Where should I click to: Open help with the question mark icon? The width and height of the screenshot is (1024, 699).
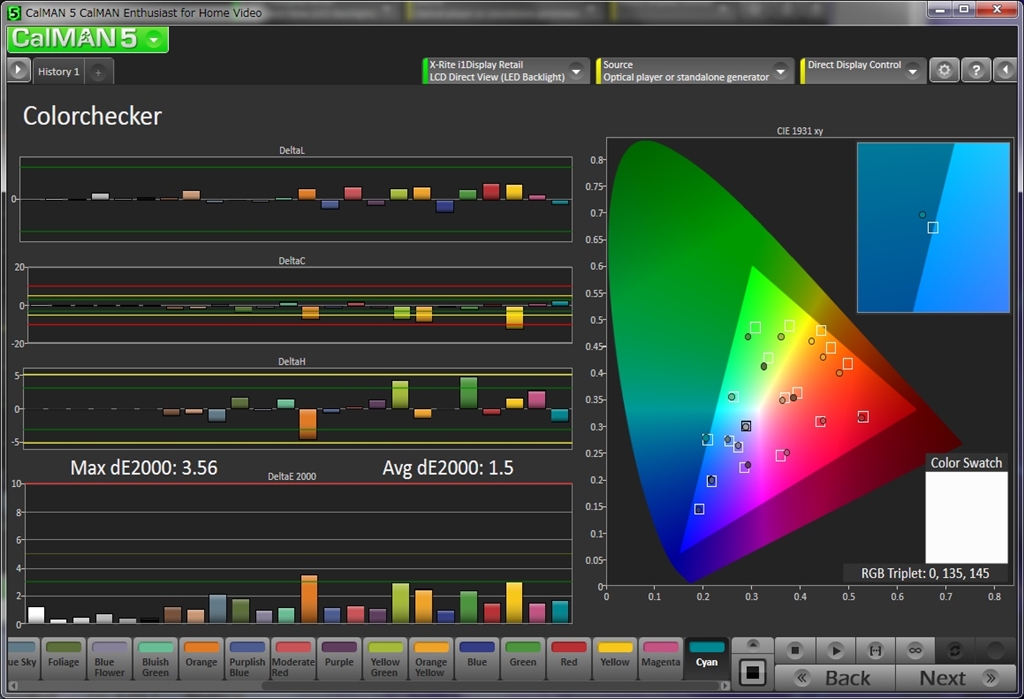tap(976, 70)
